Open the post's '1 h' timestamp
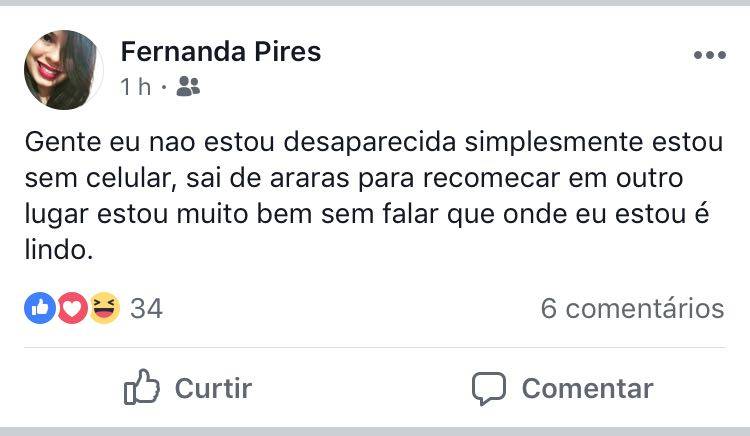 click(x=134, y=88)
